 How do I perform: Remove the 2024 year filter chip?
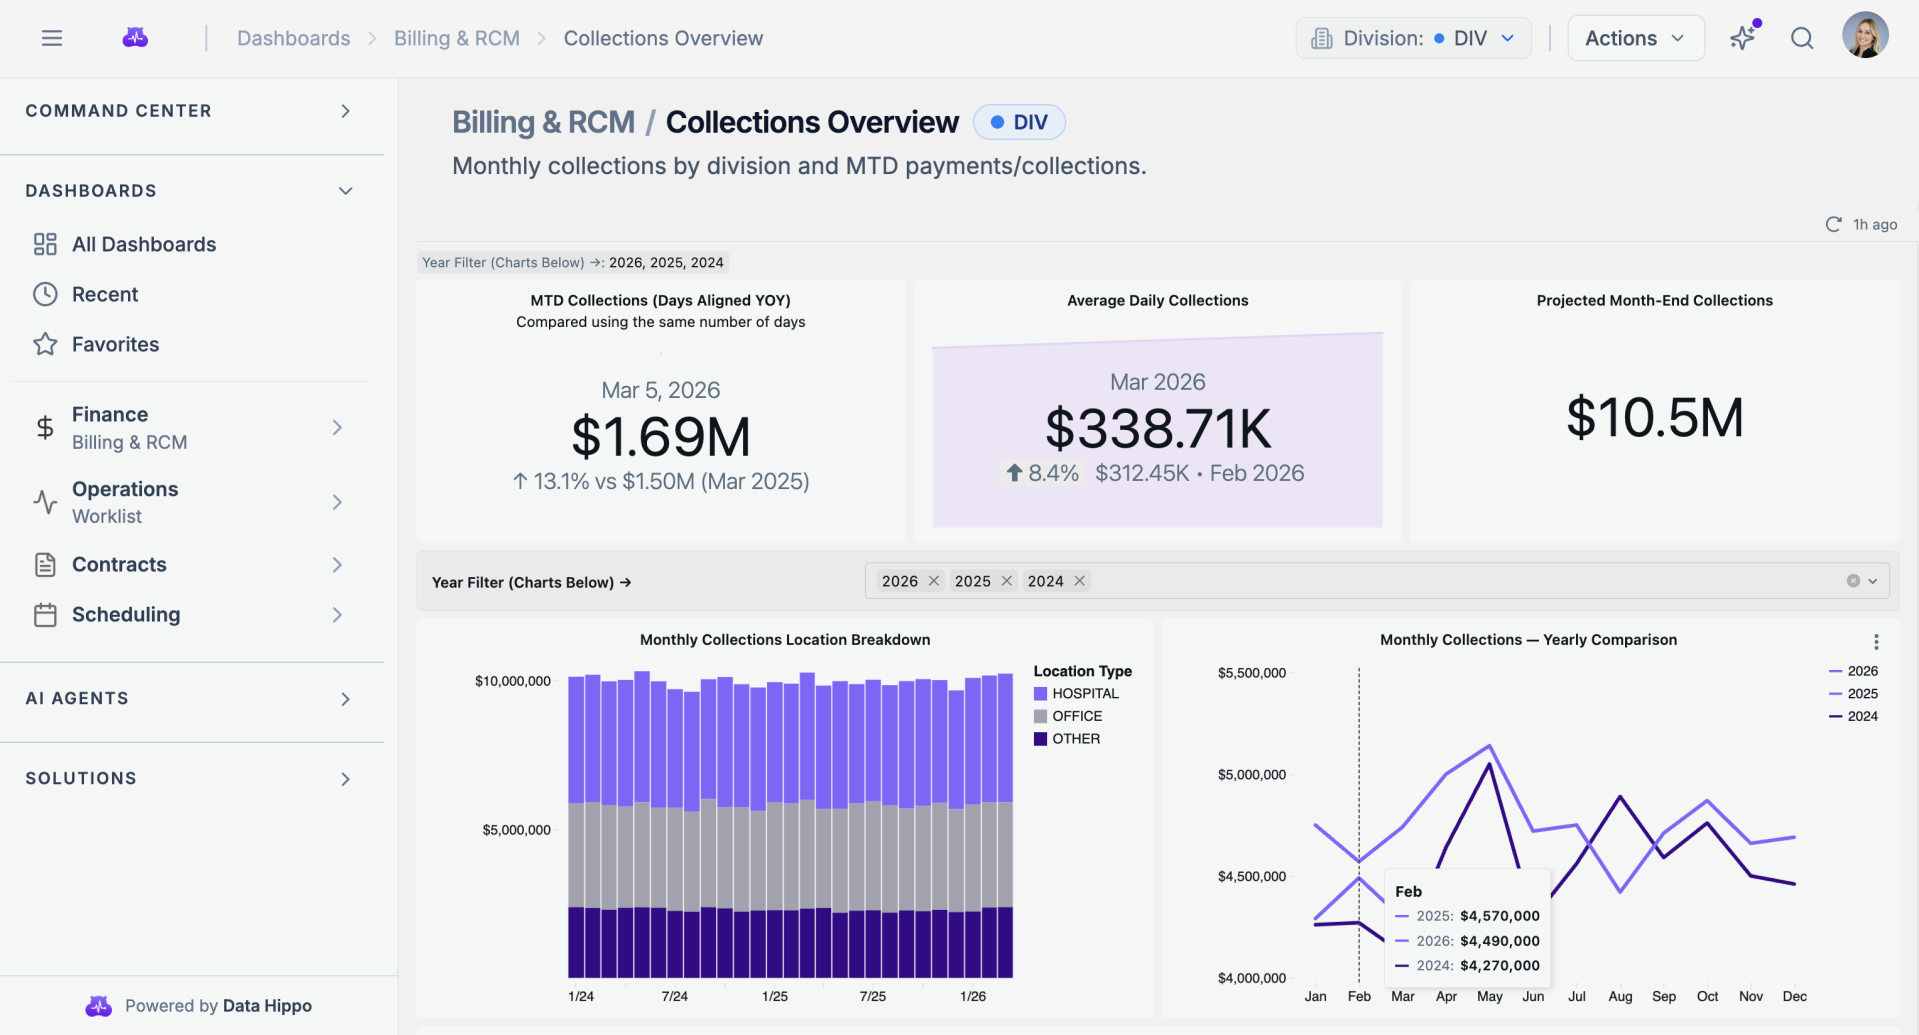(1079, 580)
